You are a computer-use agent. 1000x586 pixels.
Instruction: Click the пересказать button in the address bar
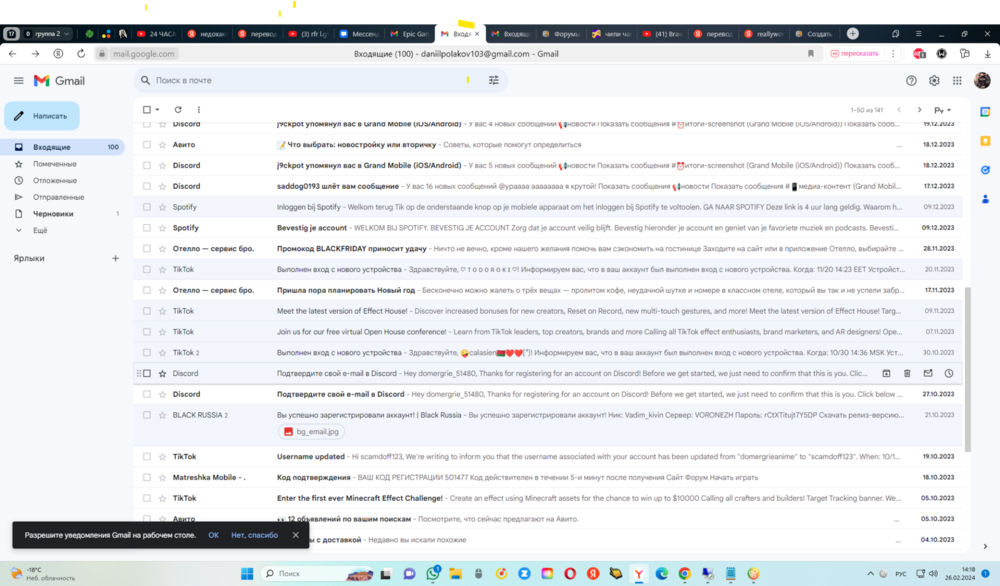(855, 54)
